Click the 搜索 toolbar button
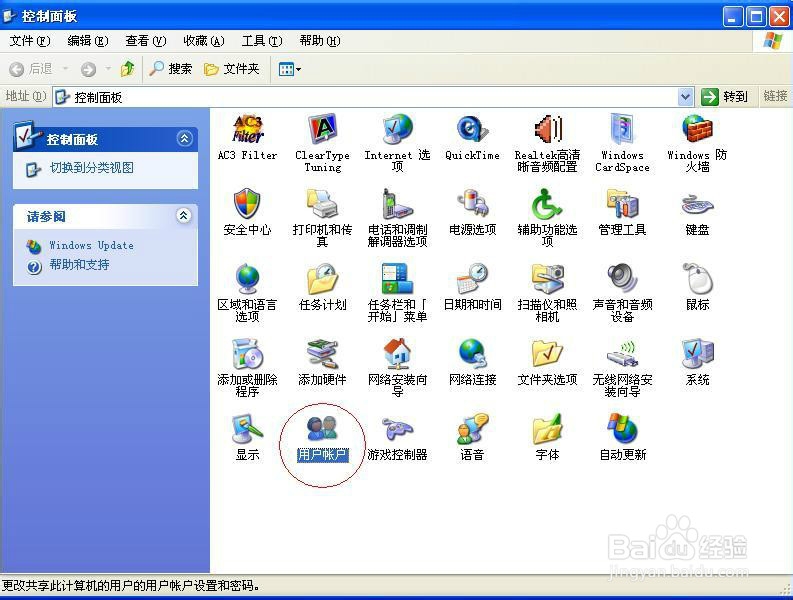Image resolution: width=793 pixels, height=600 pixels. pos(170,69)
